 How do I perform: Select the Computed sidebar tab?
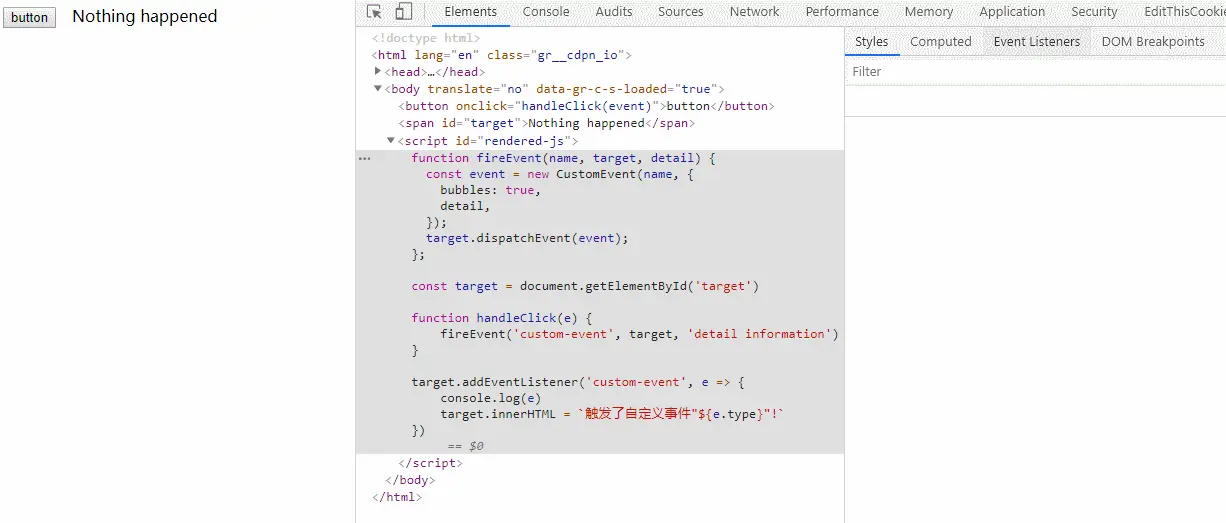[x=941, y=42]
